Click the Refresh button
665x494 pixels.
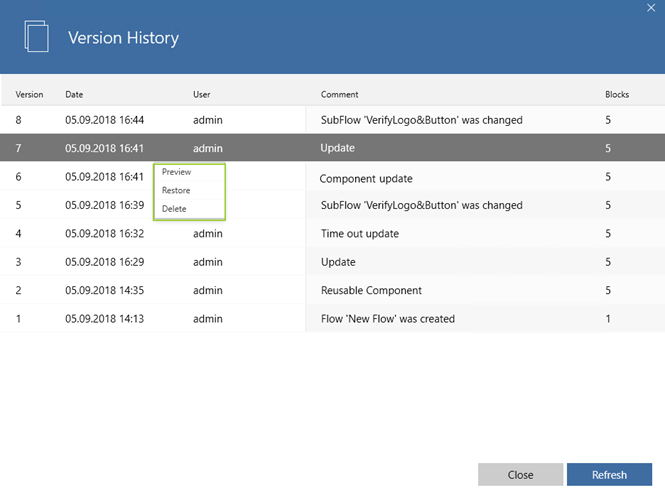coord(609,474)
